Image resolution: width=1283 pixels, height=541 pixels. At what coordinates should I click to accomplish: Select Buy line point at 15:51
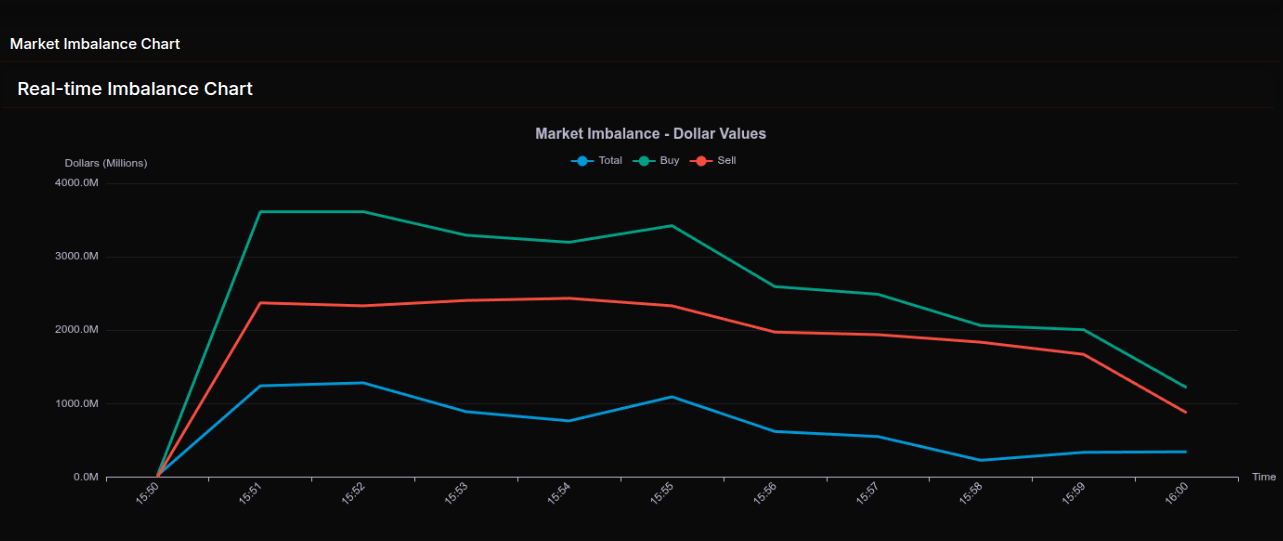point(260,212)
